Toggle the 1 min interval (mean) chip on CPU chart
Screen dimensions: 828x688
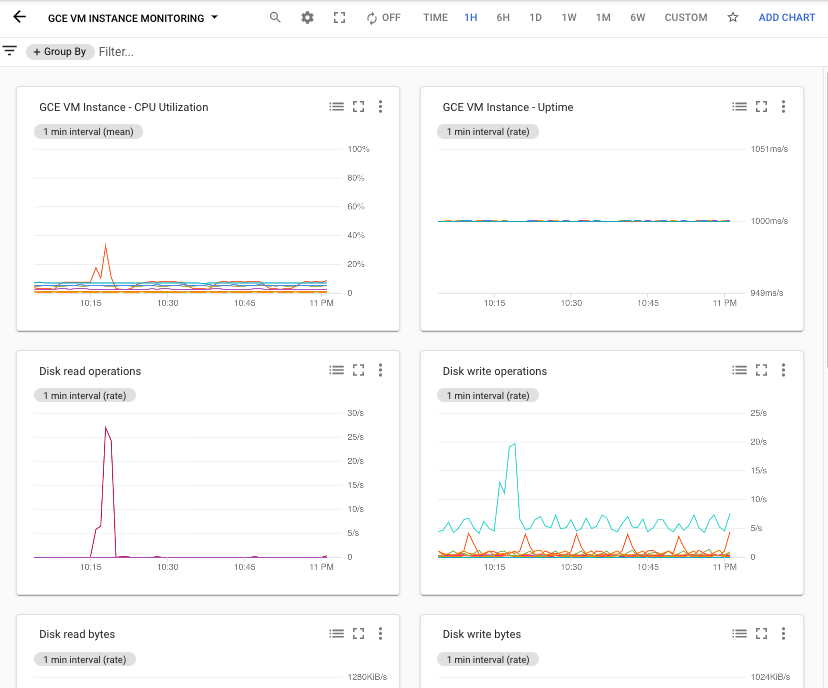(x=88, y=131)
